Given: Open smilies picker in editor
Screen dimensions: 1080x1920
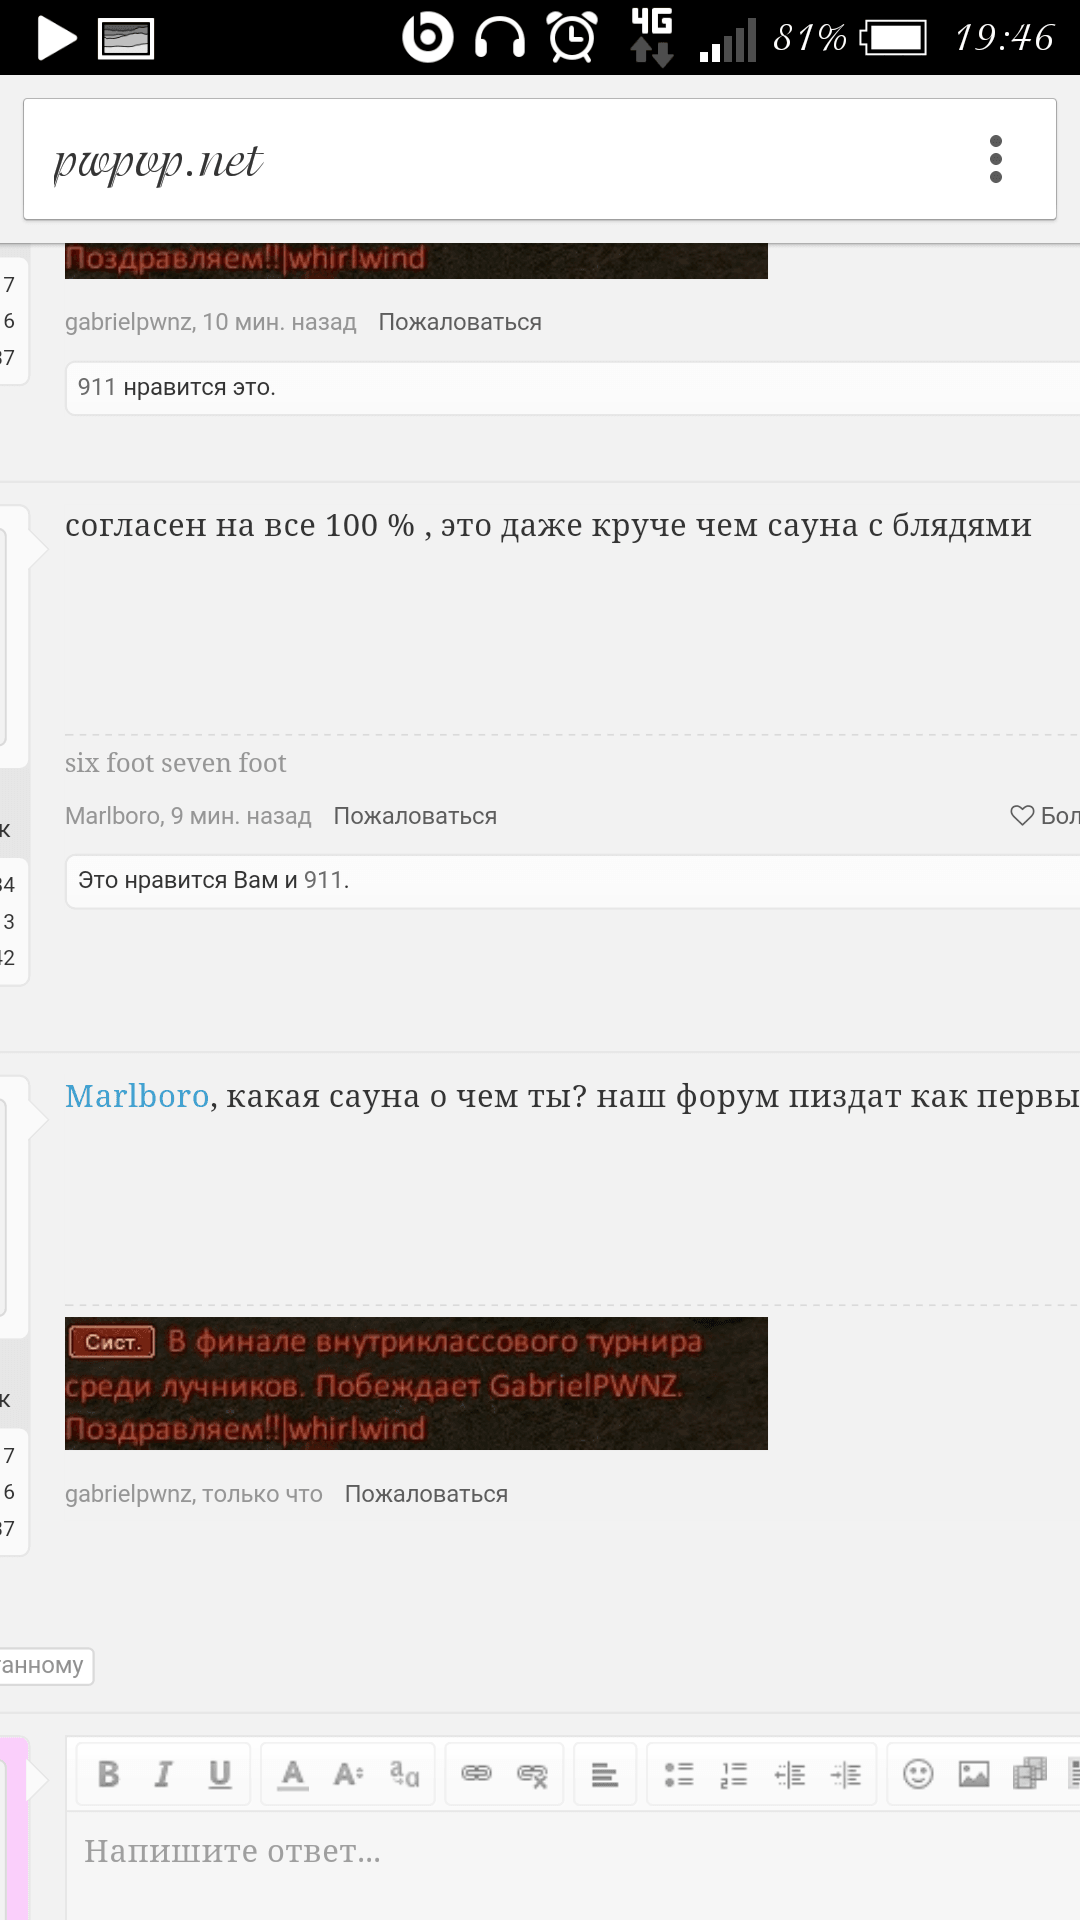Looking at the screenshot, I should (x=918, y=1774).
